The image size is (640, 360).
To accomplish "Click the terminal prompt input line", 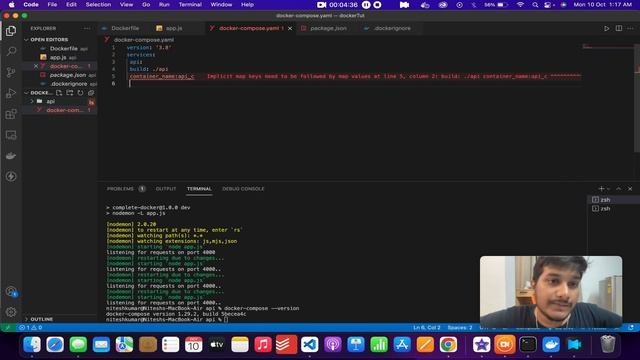I will point(167,320).
